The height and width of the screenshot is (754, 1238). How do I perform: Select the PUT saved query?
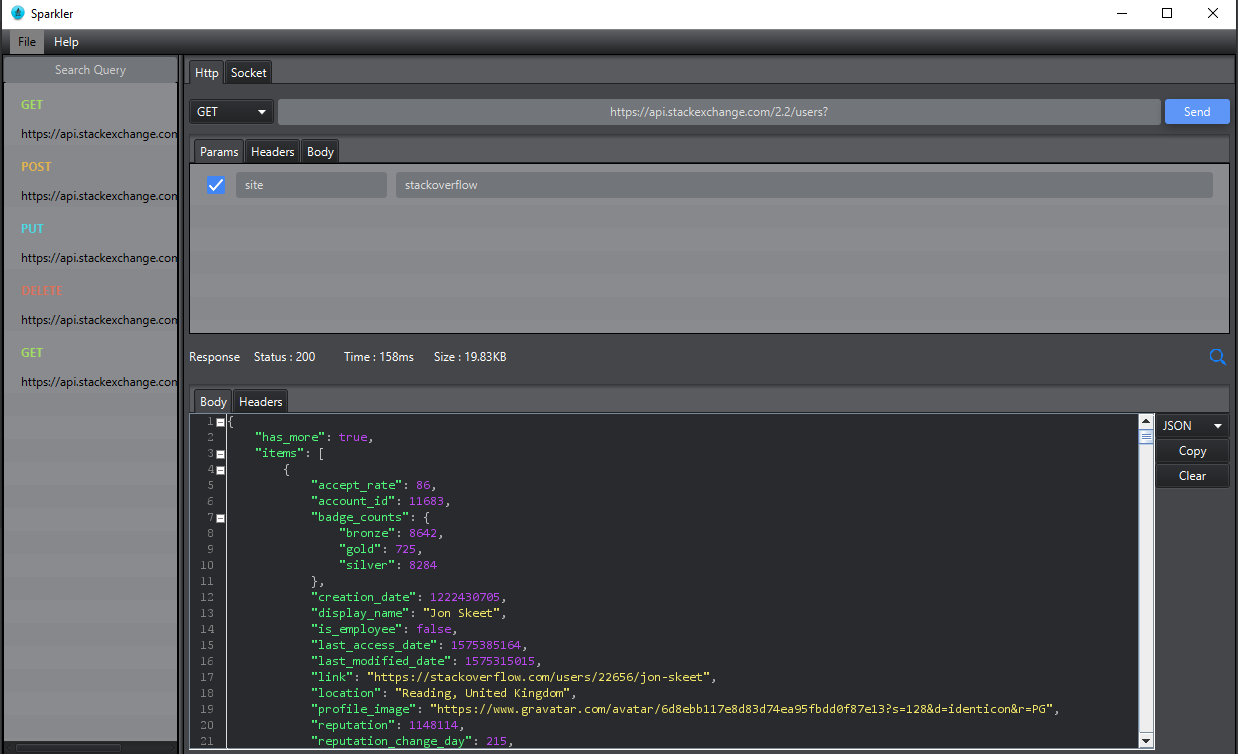[90, 243]
